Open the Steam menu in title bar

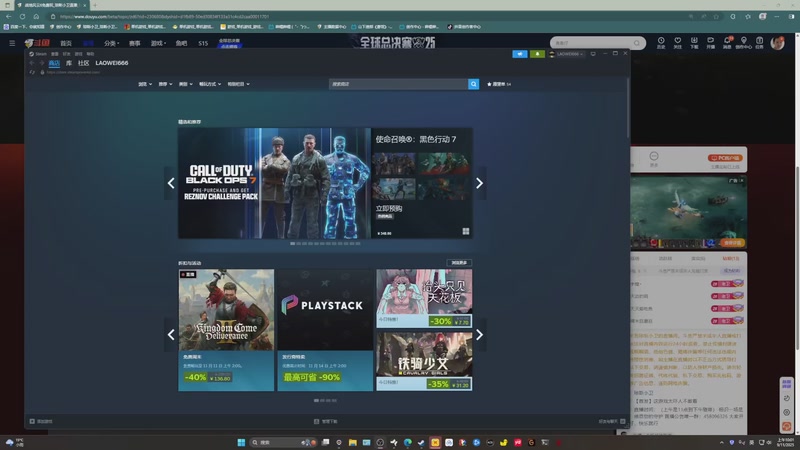click(x=38, y=54)
